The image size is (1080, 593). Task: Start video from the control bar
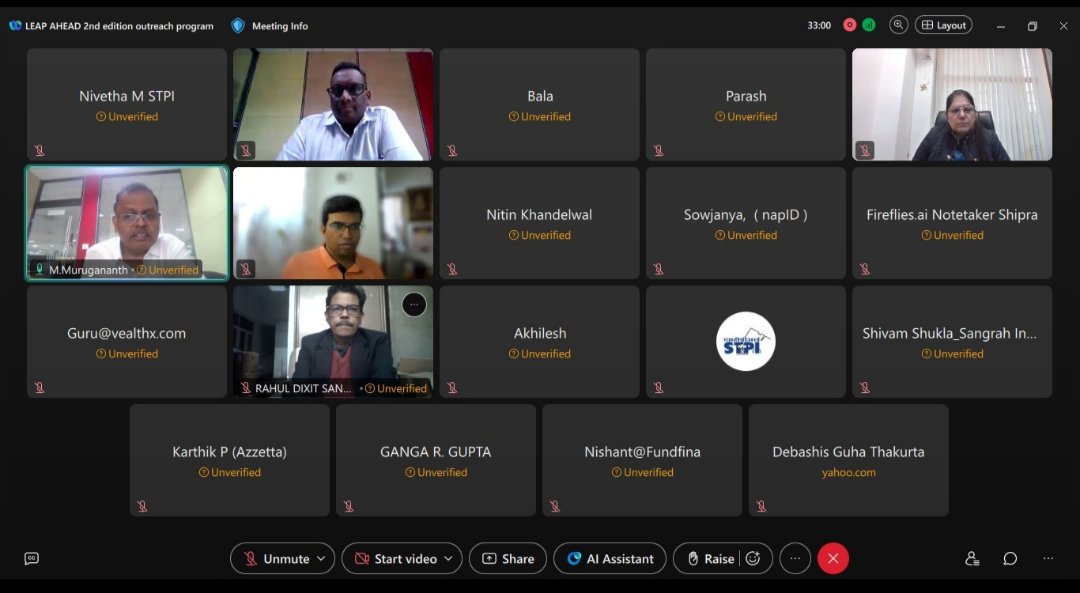coord(396,559)
